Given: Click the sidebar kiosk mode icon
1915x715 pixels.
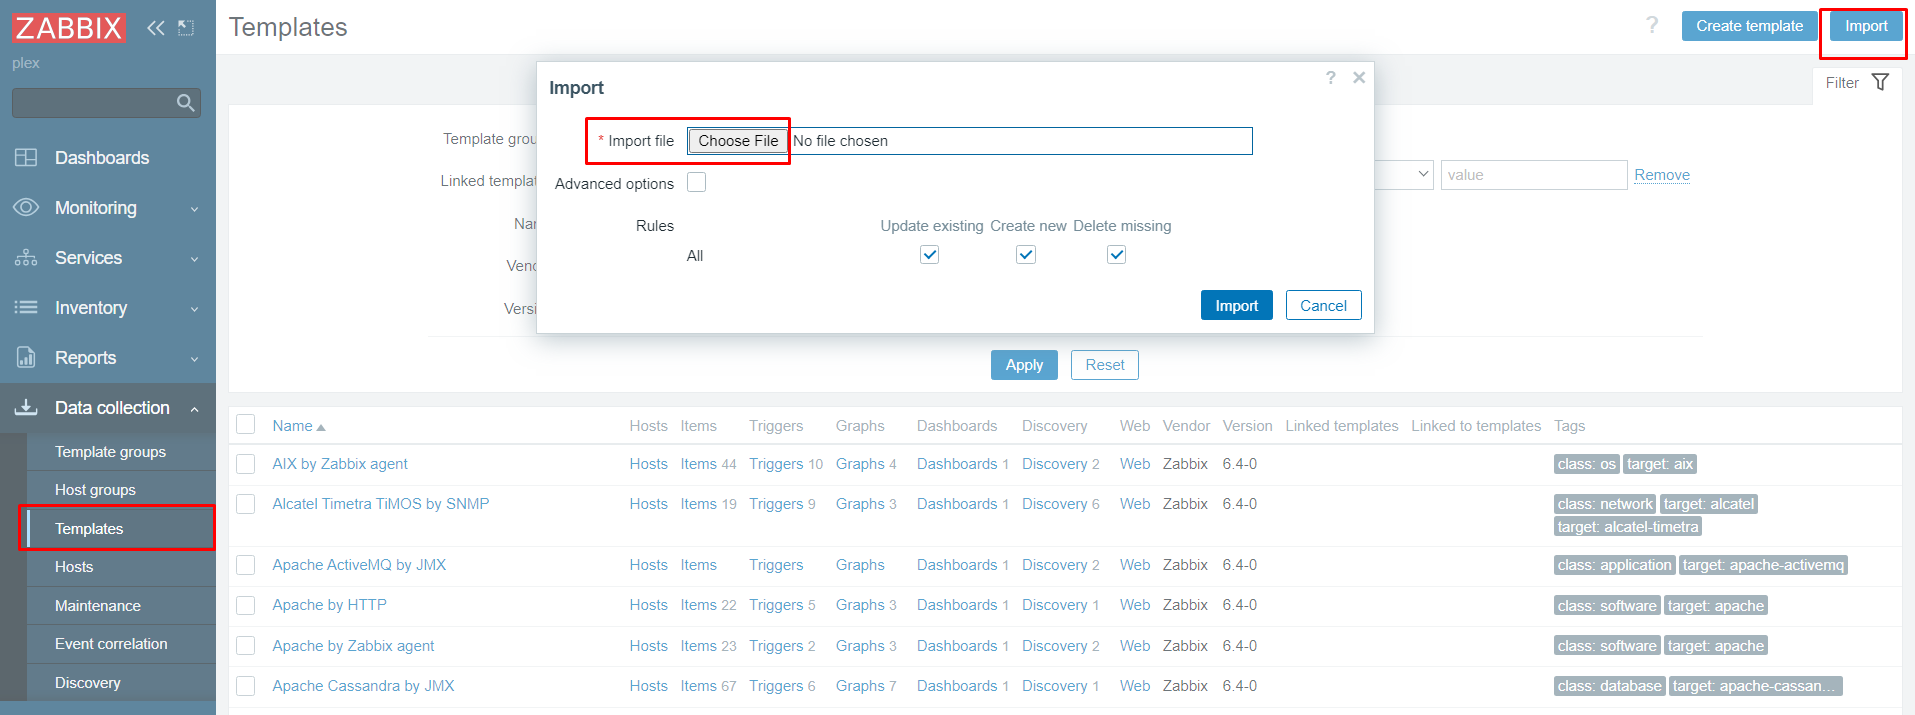Looking at the screenshot, I should [x=186, y=28].
